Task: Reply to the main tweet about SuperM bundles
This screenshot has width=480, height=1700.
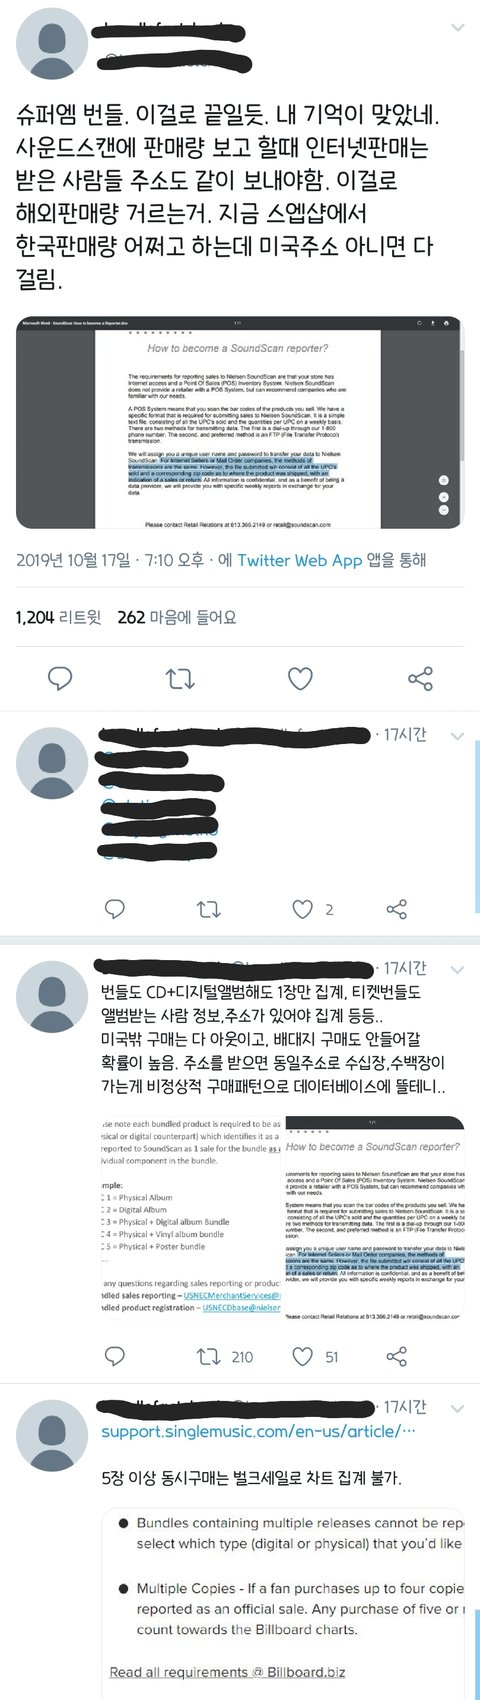Action: click(x=61, y=679)
